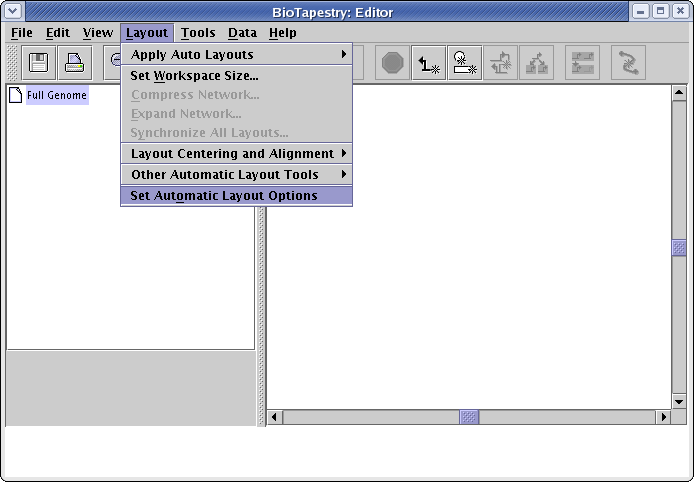Open the File menu

(21, 33)
